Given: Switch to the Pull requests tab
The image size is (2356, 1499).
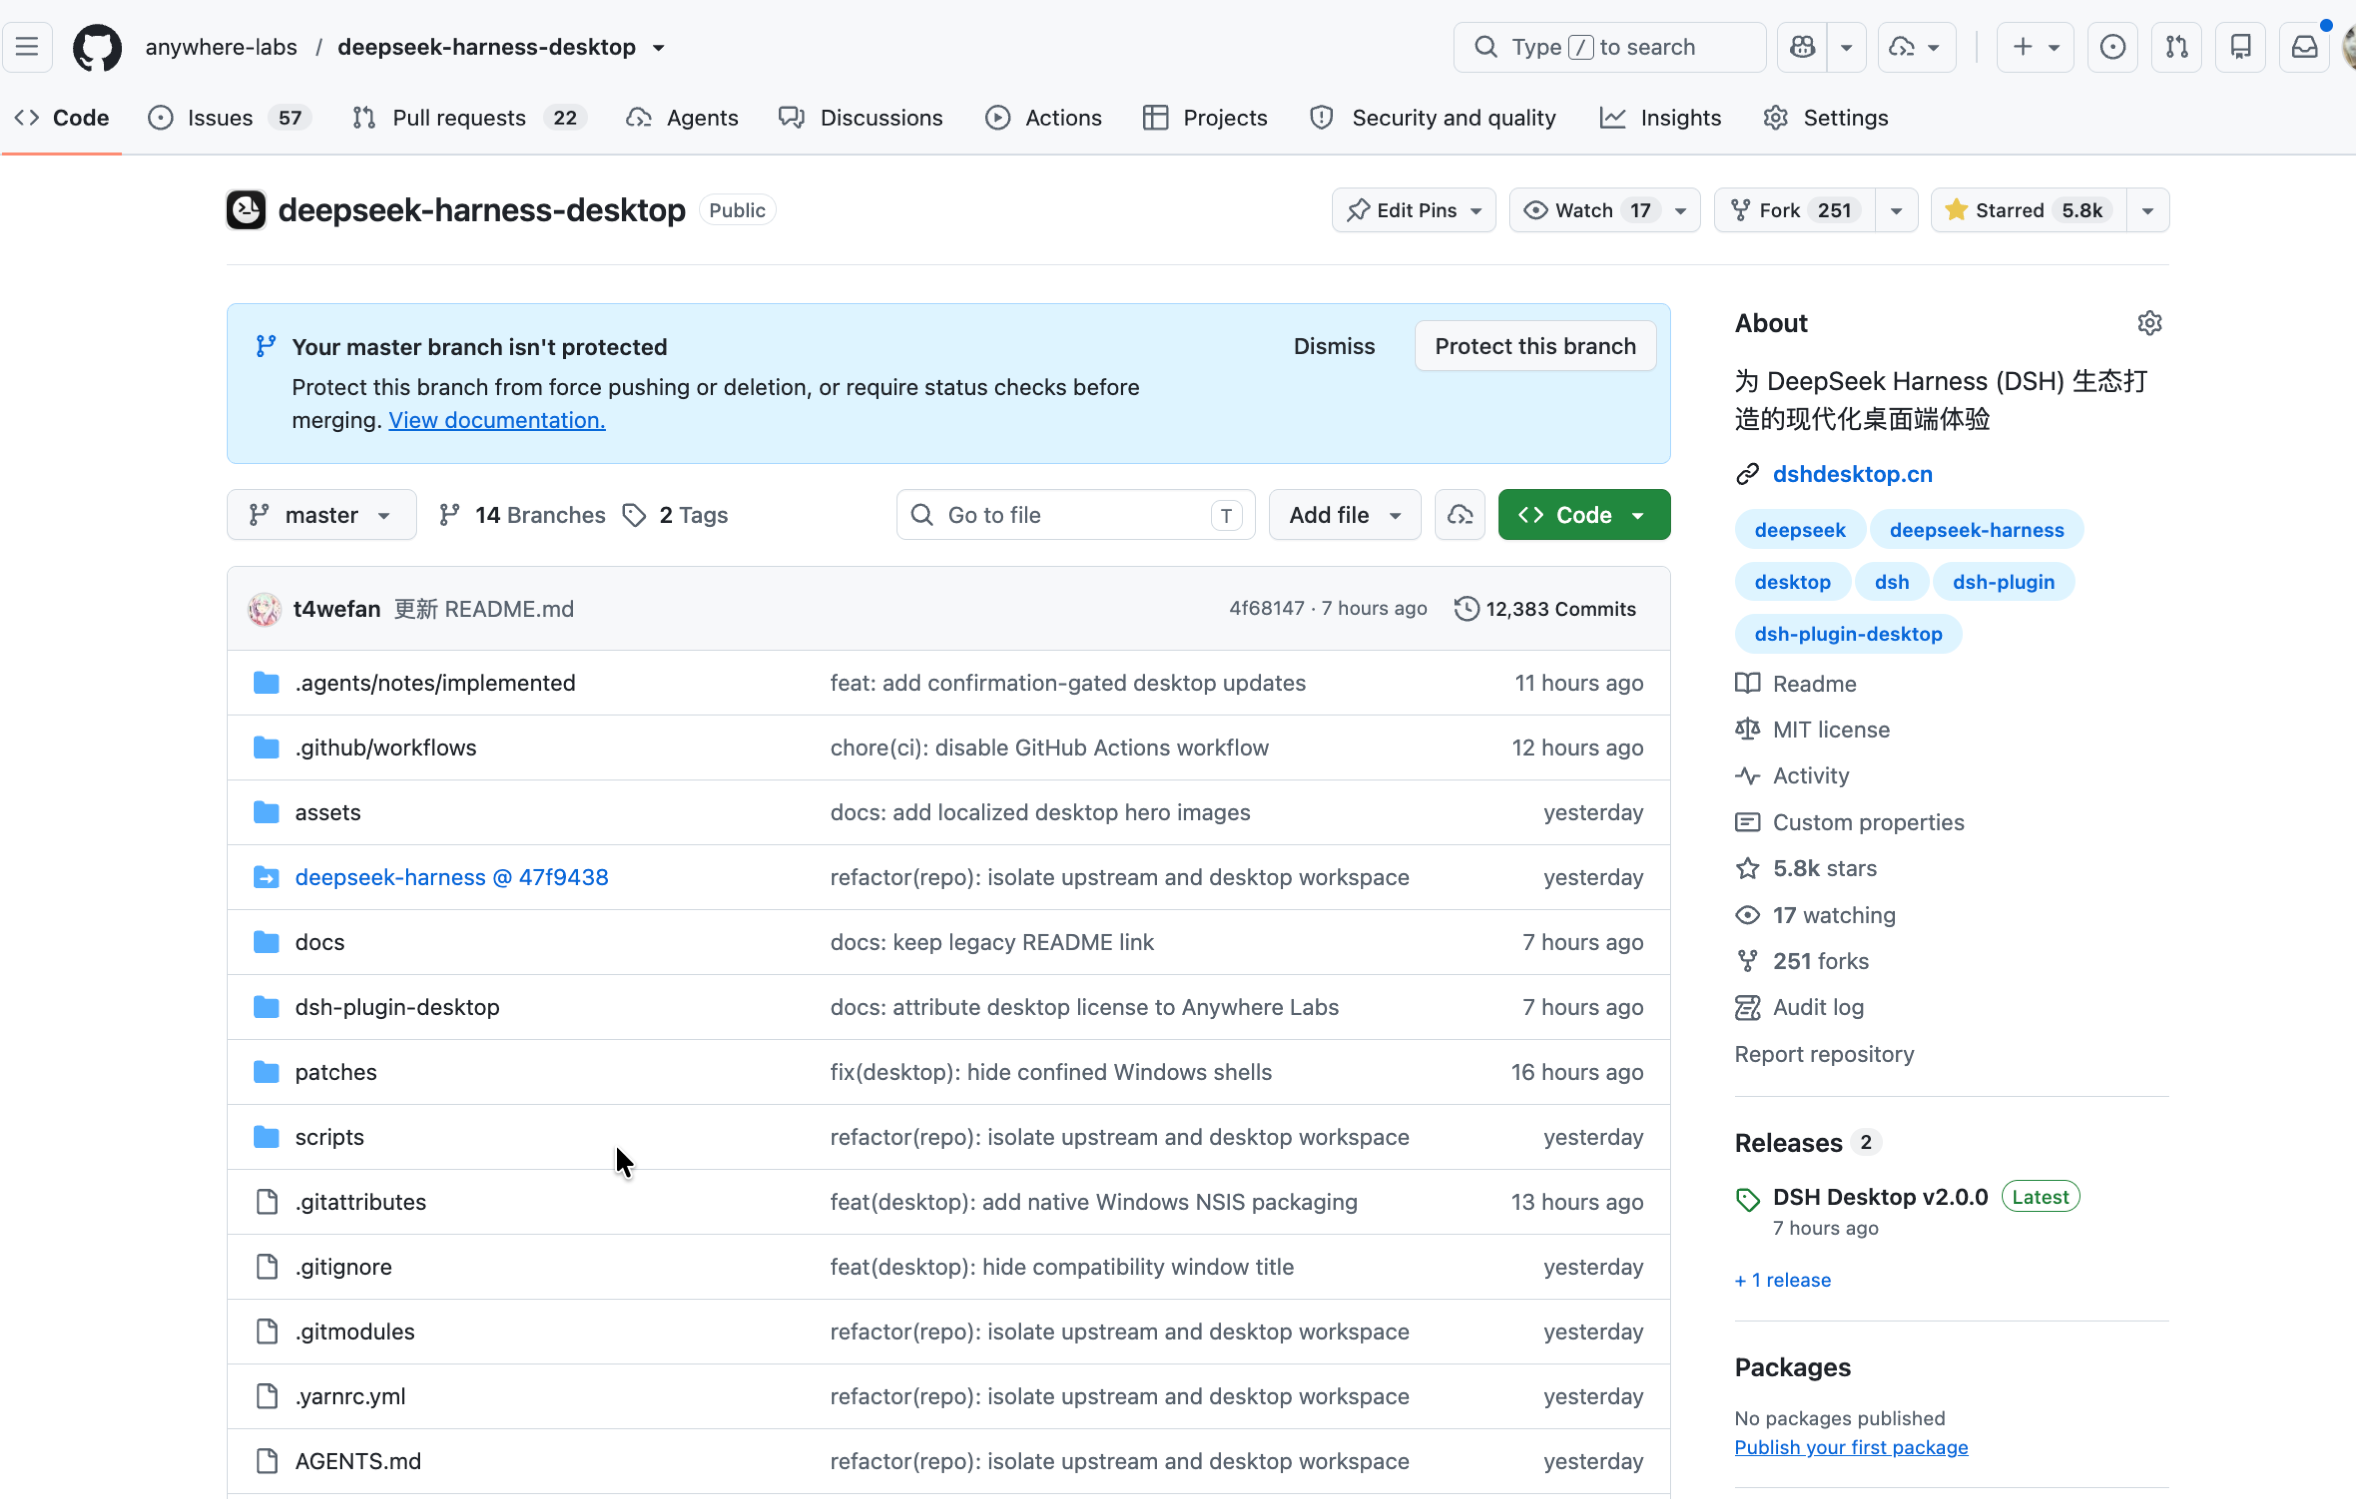Looking at the screenshot, I should point(469,118).
